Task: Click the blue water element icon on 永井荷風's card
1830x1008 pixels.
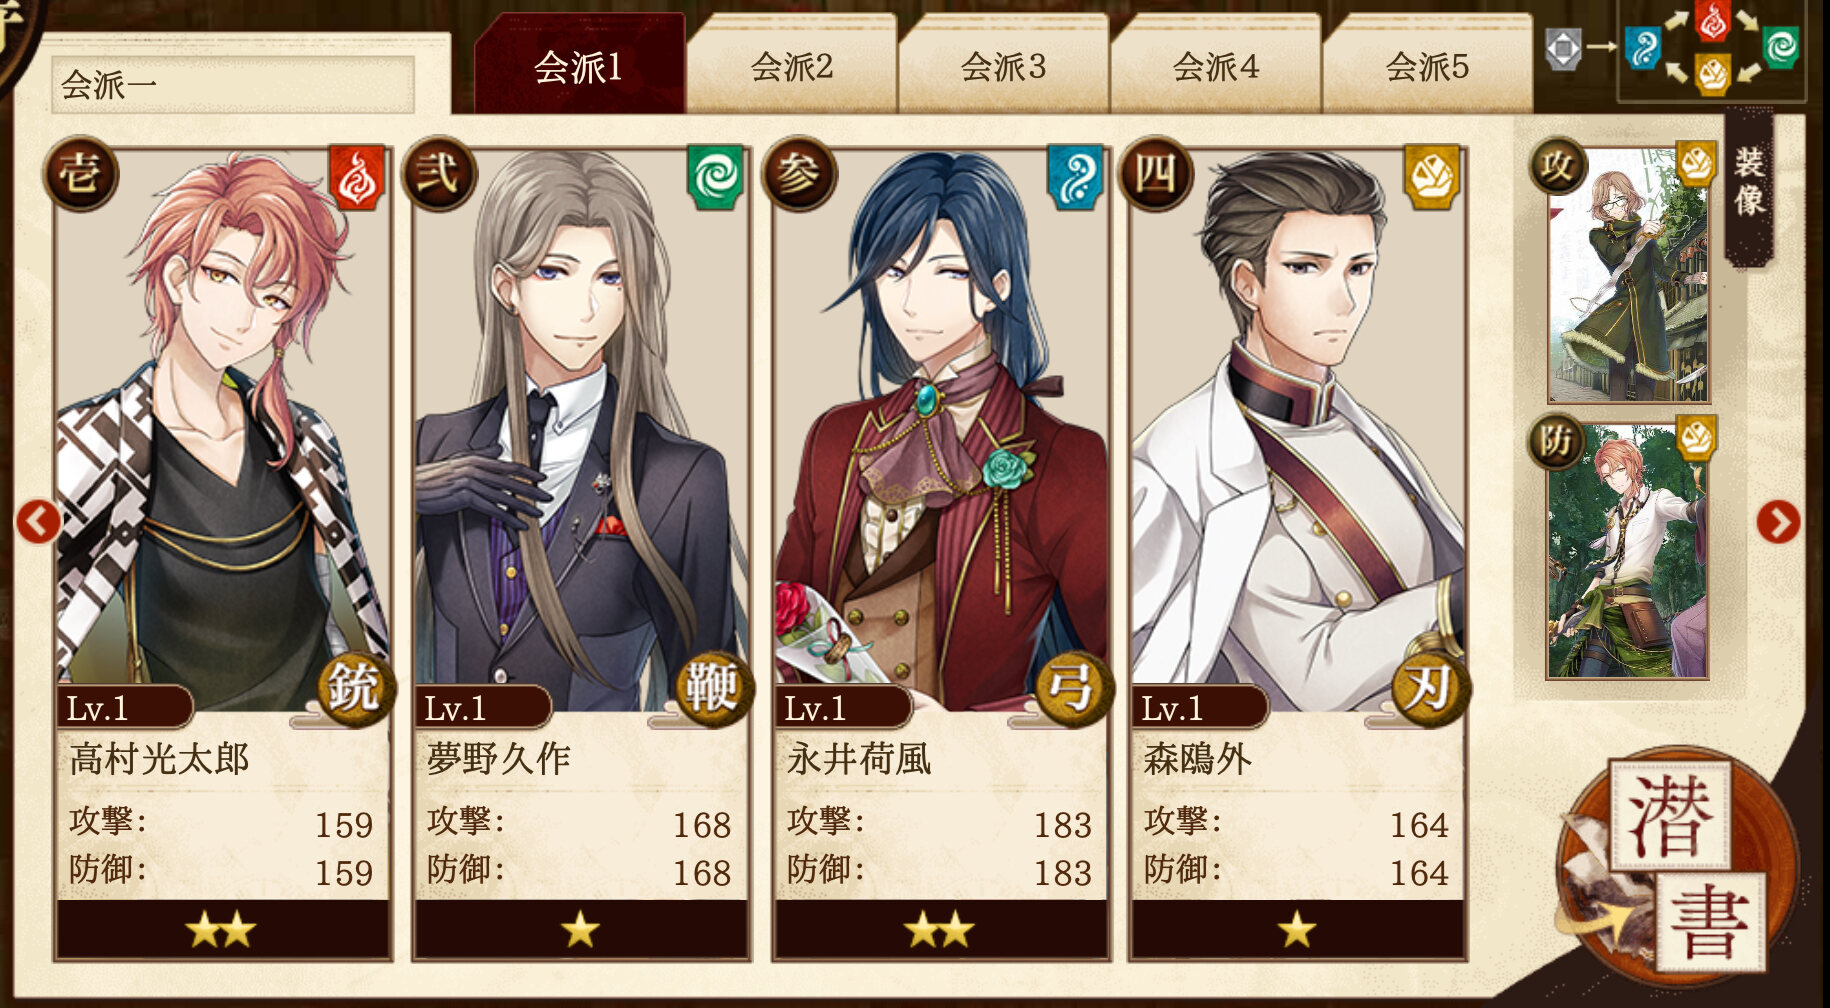Action: tap(1075, 178)
